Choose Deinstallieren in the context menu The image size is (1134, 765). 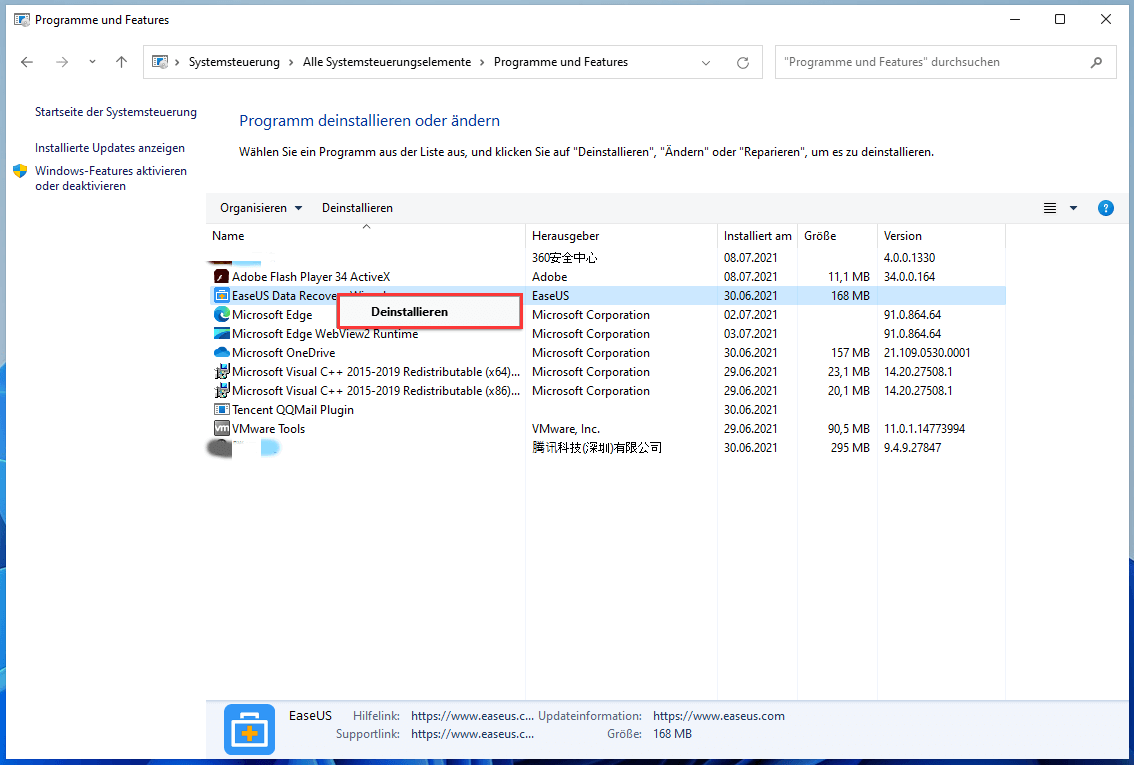tap(430, 312)
